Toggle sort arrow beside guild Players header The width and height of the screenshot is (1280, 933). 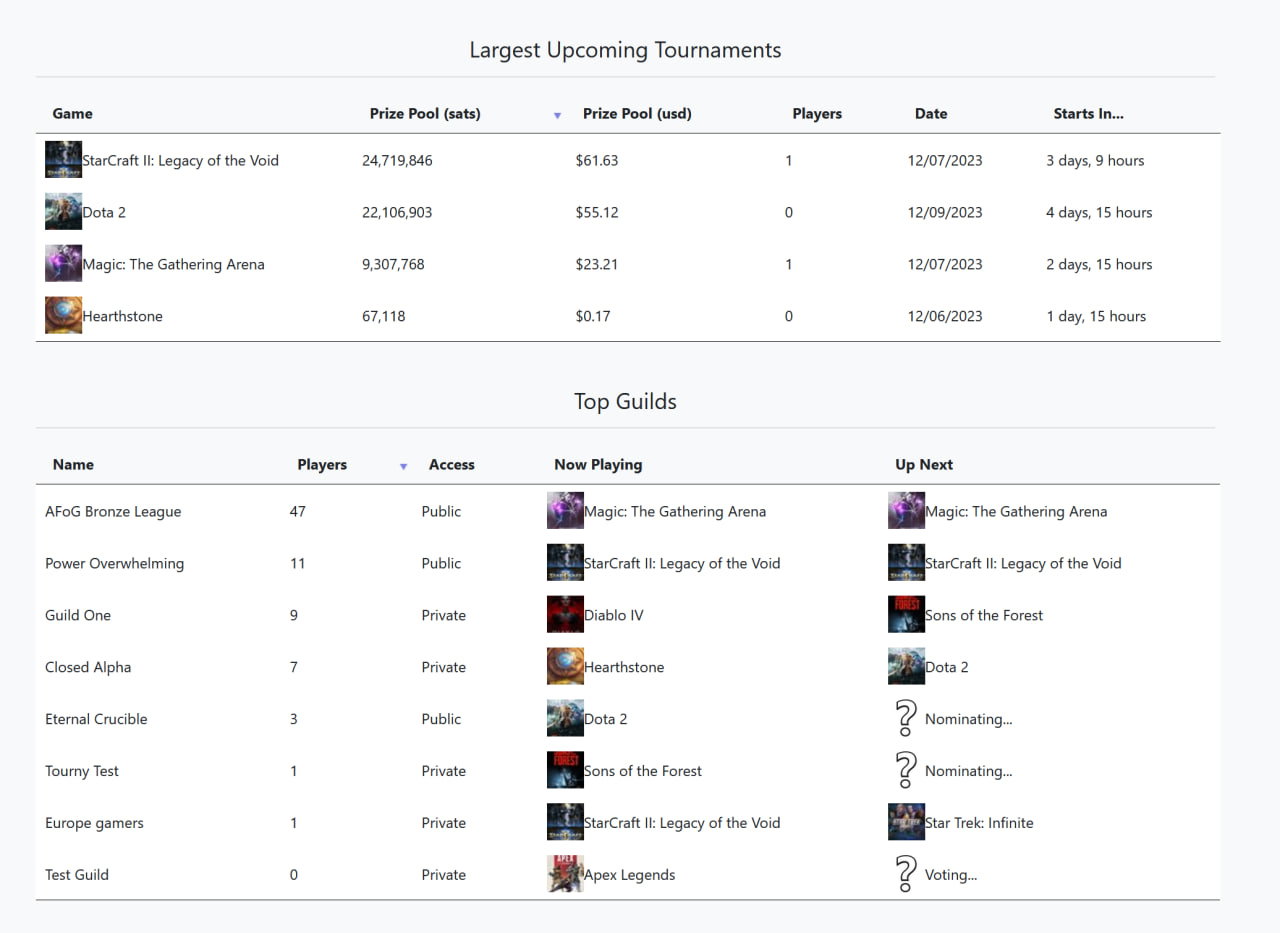pos(403,466)
